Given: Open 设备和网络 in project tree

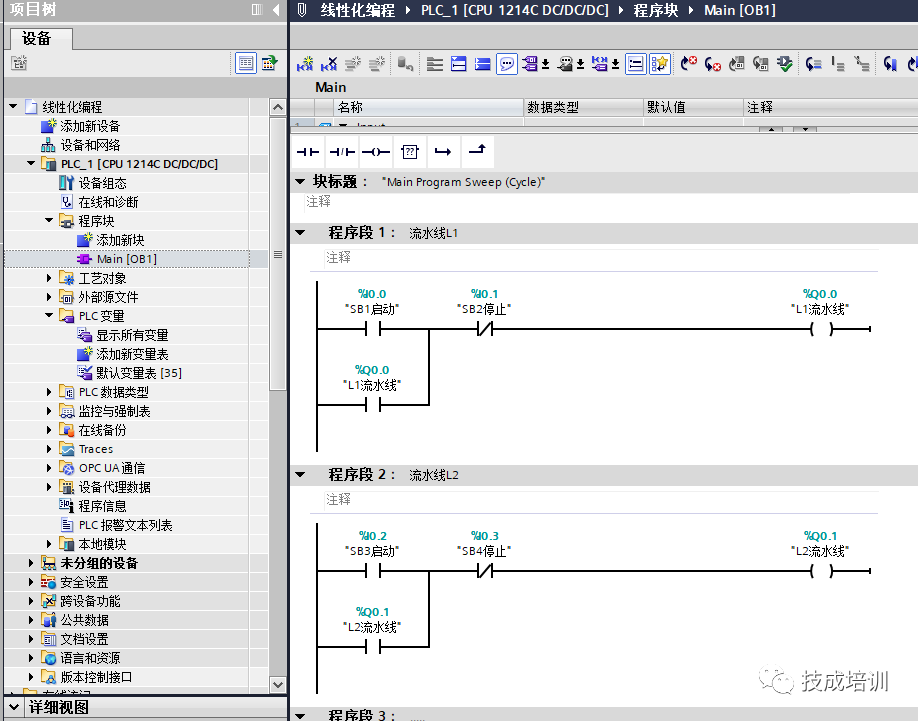Looking at the screenshot, I should (90, 145).
